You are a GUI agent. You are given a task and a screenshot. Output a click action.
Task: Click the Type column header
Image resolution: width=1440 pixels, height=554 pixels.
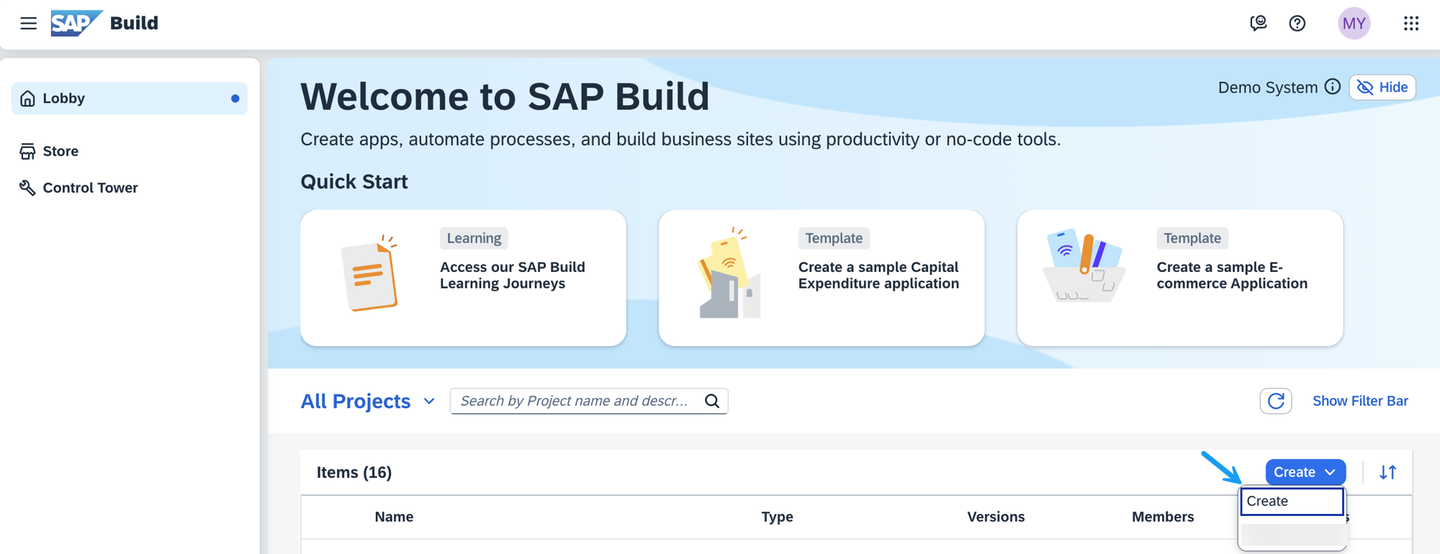click(777, 517)
